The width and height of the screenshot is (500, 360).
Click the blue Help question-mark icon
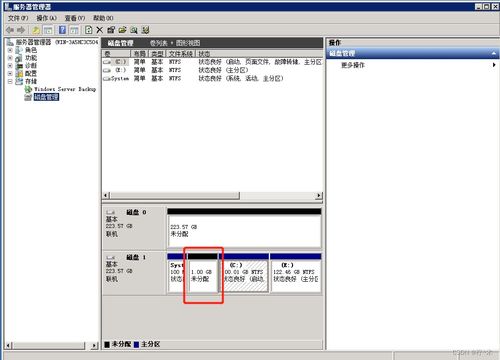point(62,30)
